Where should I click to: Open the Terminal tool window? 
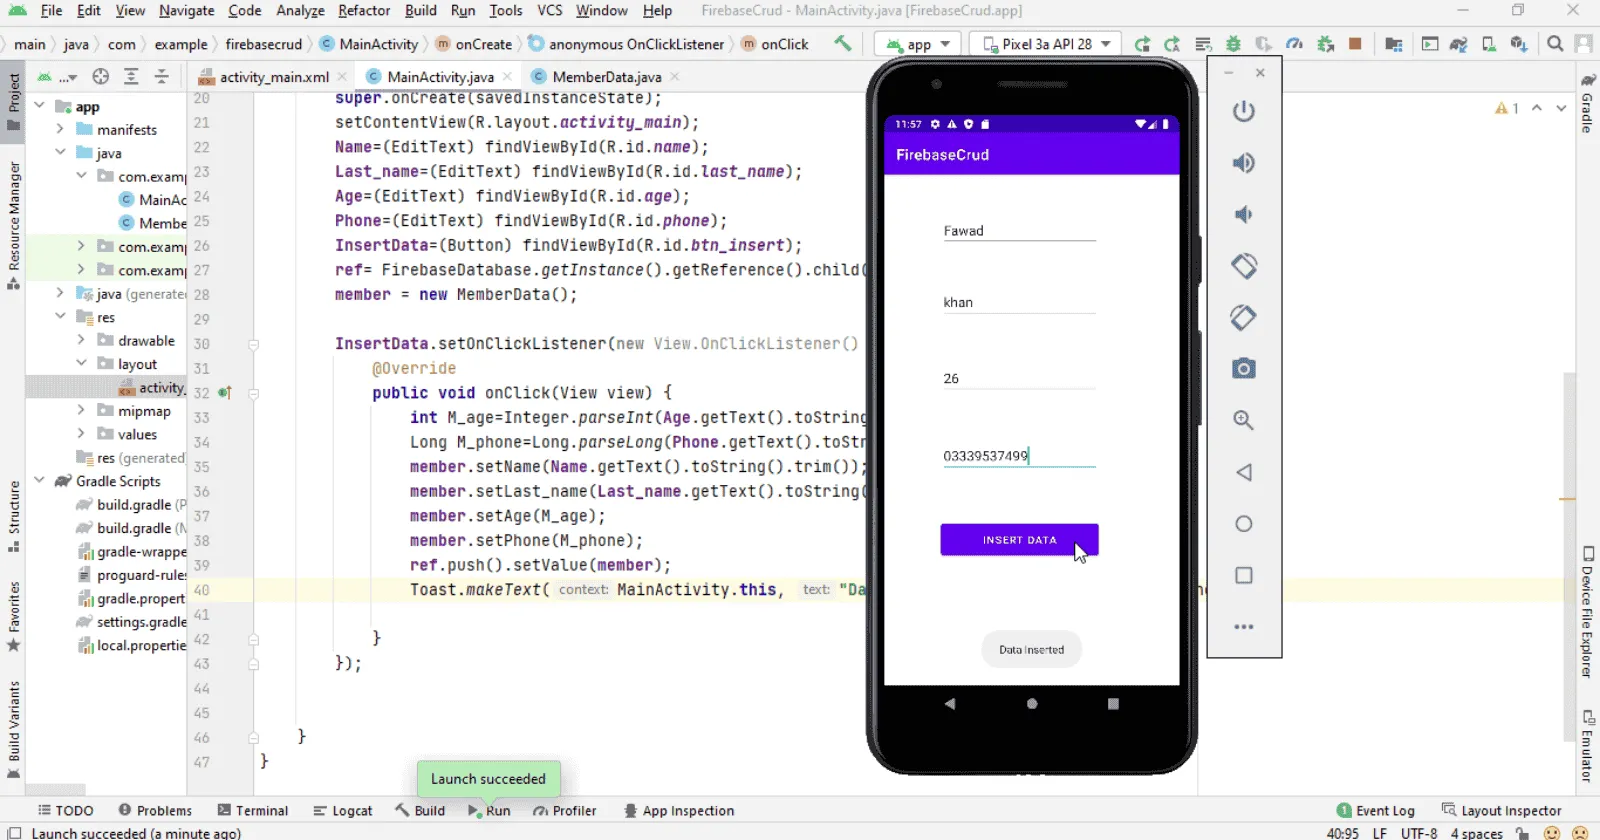pyautogui.click(x=253, y=811)
